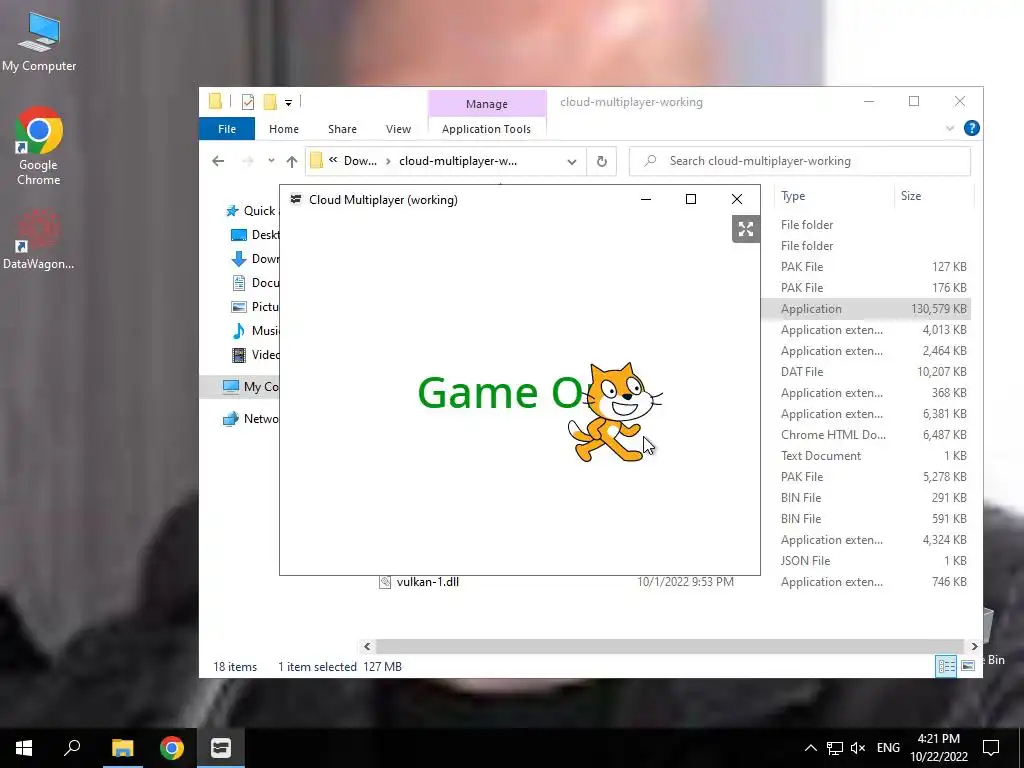The width and height of the screenshot is (1024, 768).
Task: Click Chrome icon on the taskbar
Action: coord(171,748)
